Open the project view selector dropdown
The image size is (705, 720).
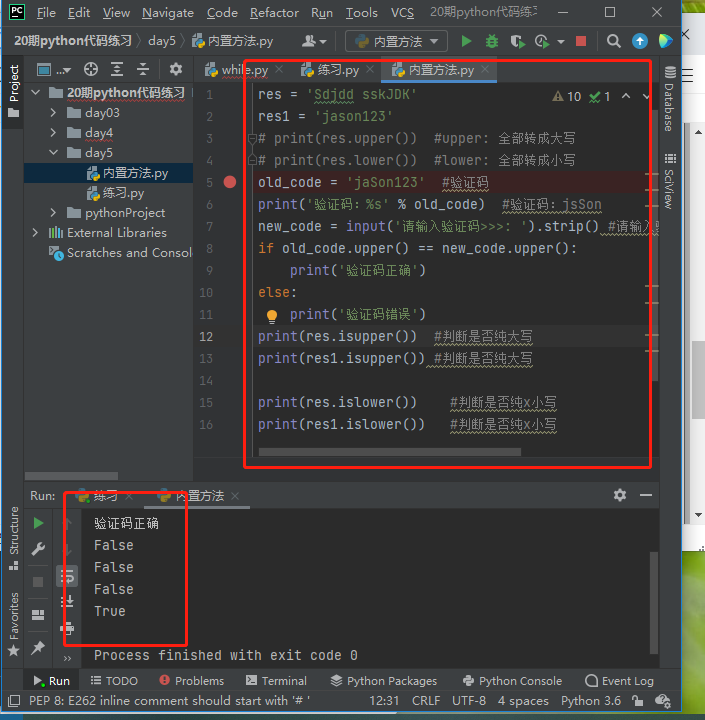pyautogui.click(x=54, y=70)
